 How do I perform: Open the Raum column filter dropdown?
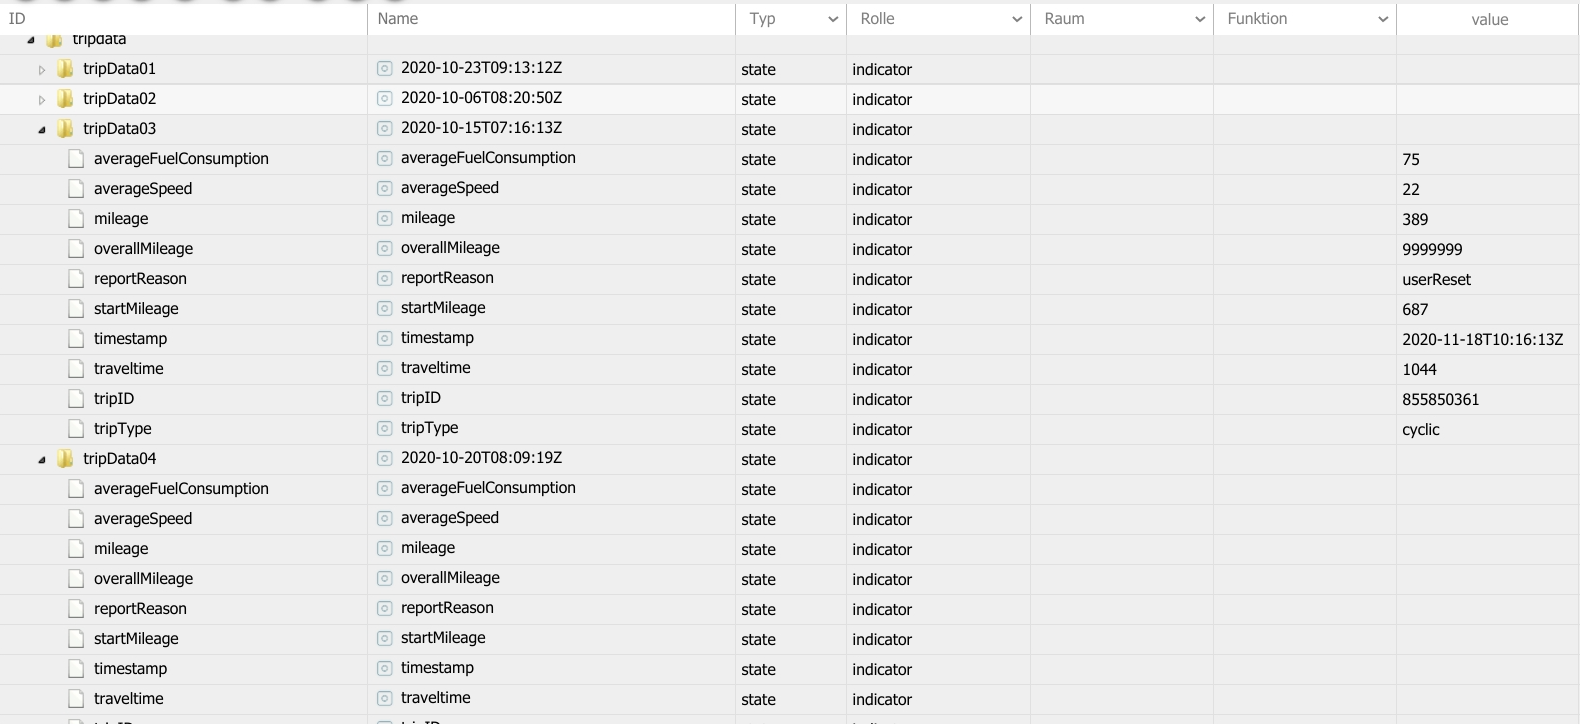tap(1200, 19)
